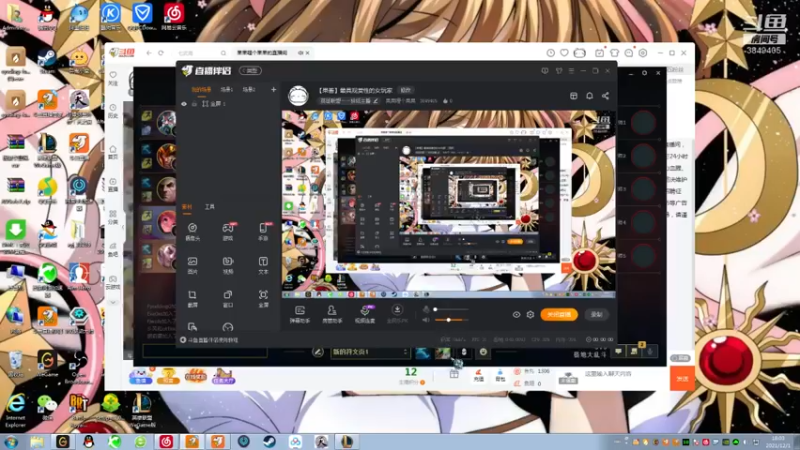Toggle visibility of the fullscreen source
This screenshot has height=450, width=800.
pos(184,104)
